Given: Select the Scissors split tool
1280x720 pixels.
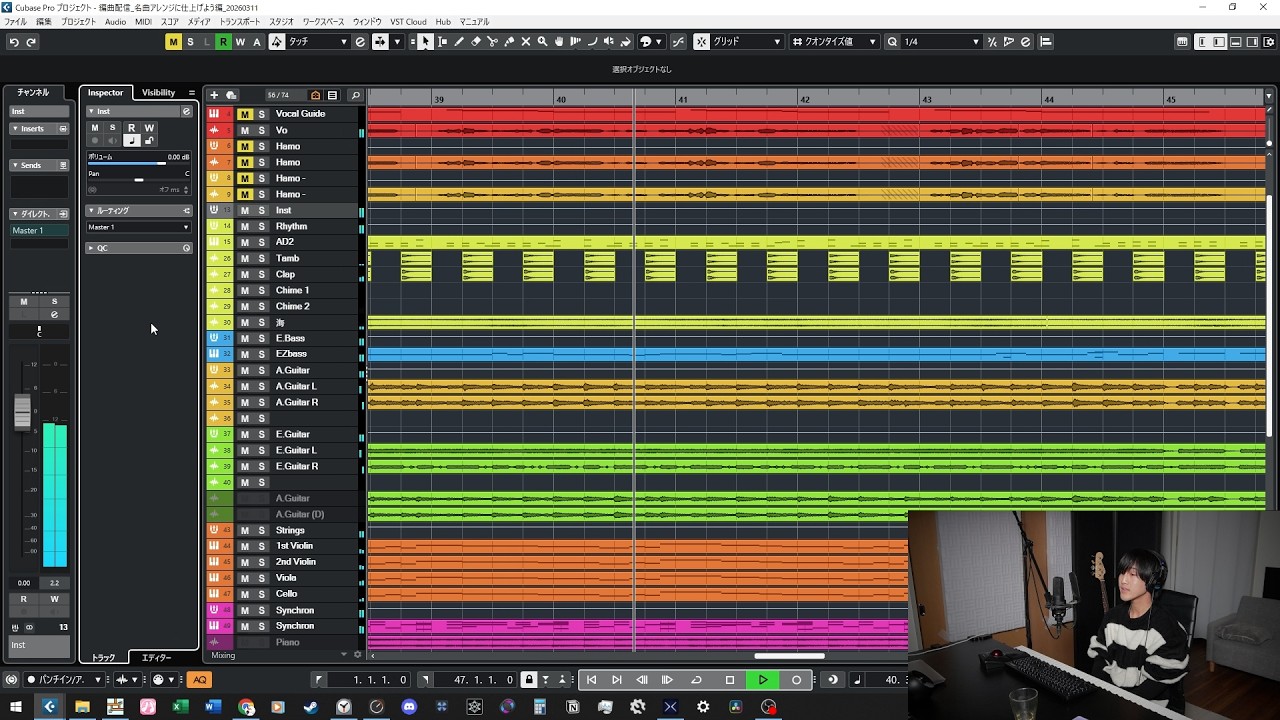Looking at the screenshot, I should pos(492,42).
